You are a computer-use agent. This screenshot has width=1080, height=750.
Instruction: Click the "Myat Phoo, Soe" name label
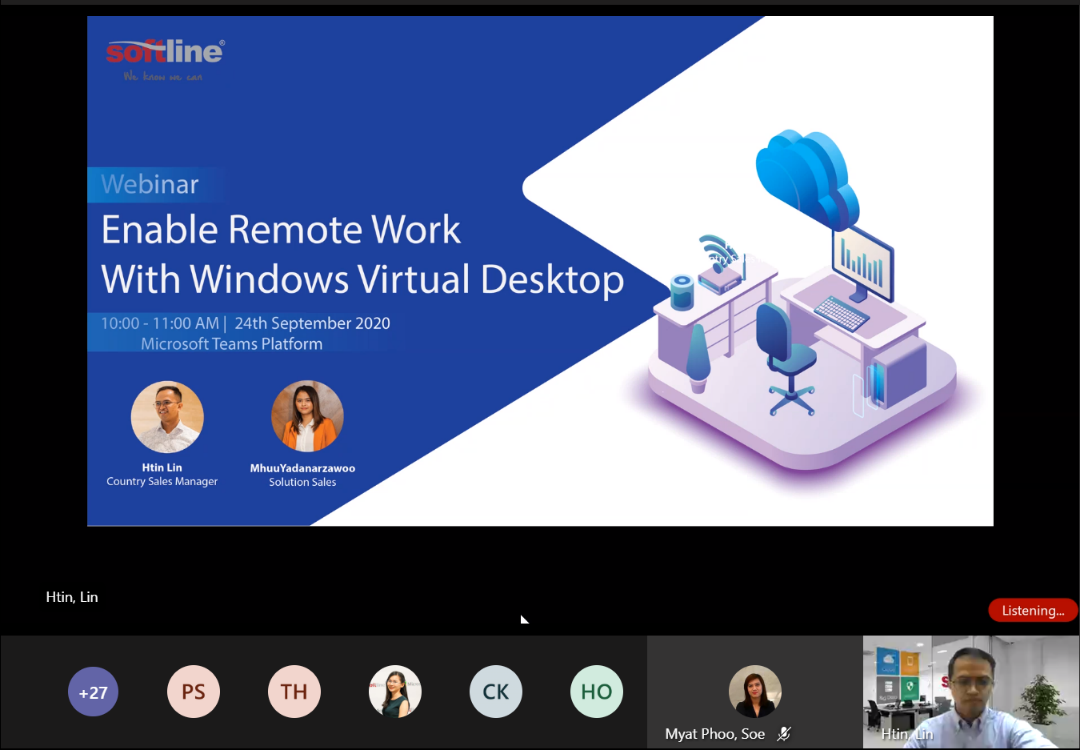715,734
